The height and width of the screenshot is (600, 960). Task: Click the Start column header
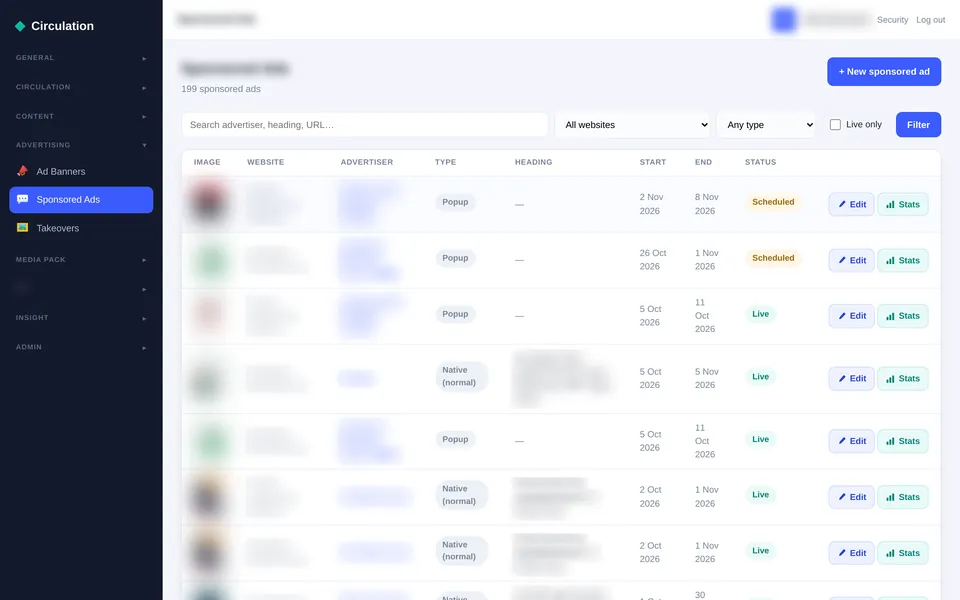tap(653, 162)
